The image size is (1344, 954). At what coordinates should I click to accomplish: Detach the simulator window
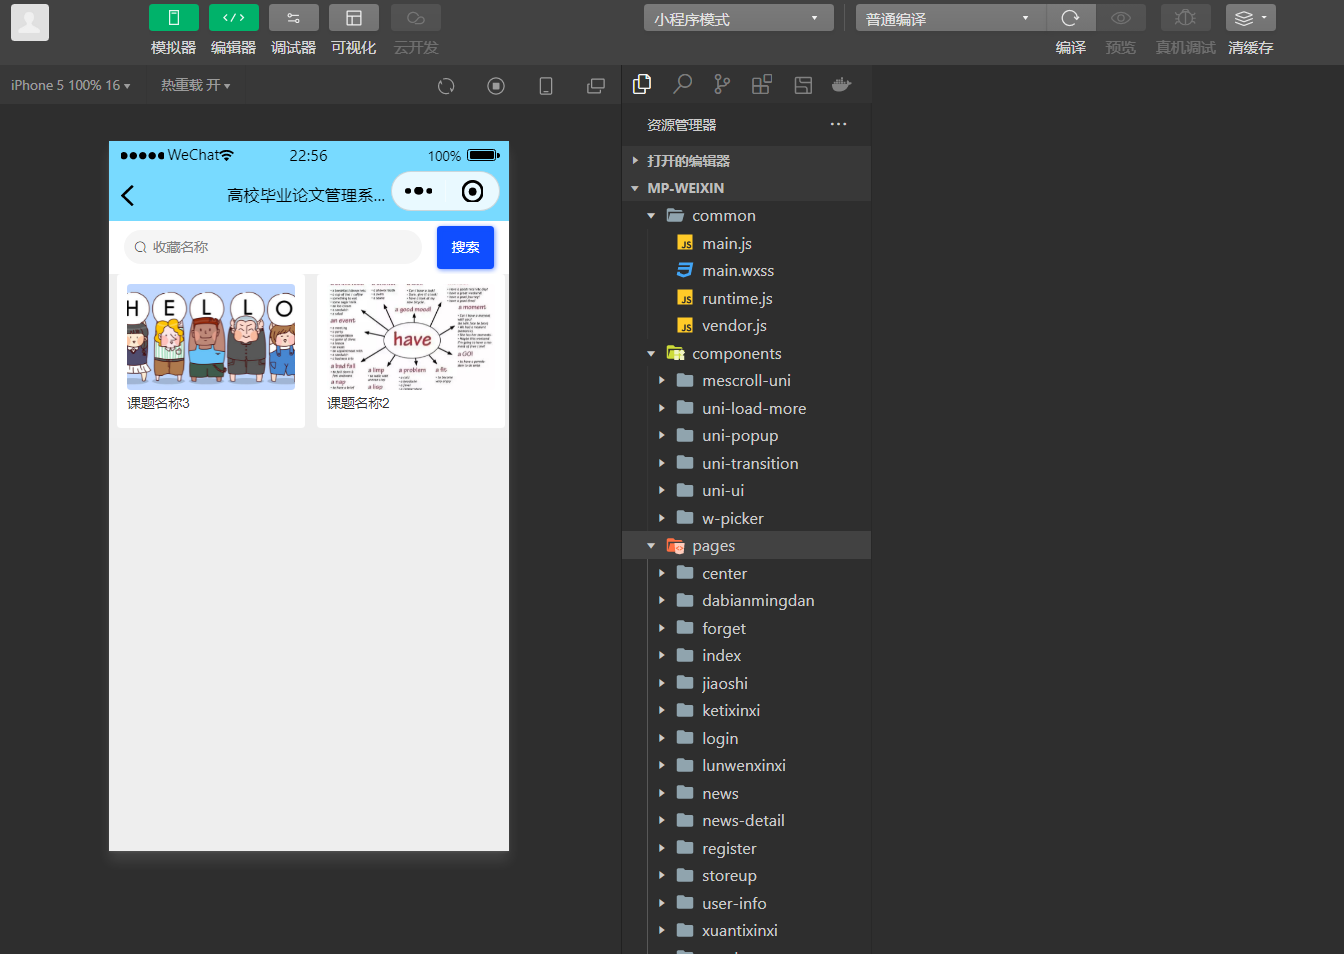[x=596, y=86]
